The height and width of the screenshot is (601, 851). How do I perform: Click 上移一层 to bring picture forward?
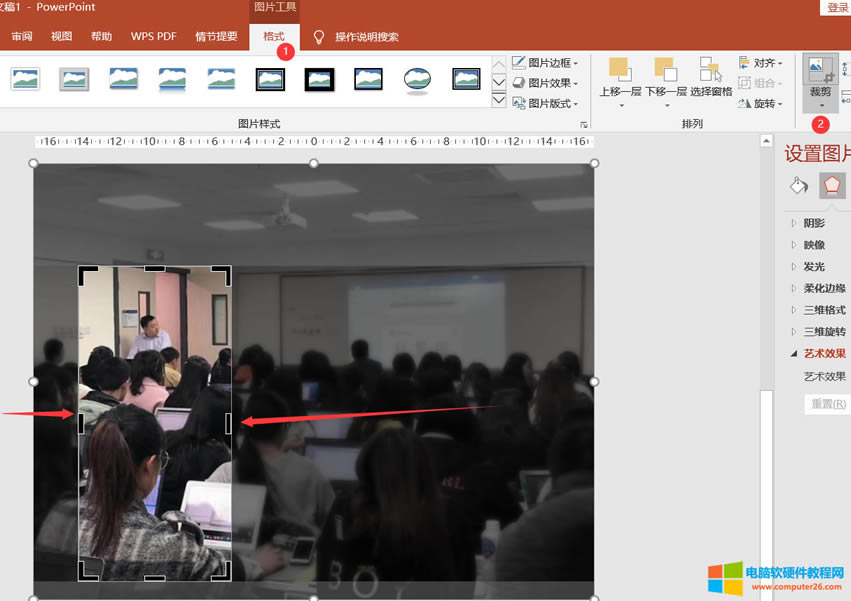click(619, 80)
